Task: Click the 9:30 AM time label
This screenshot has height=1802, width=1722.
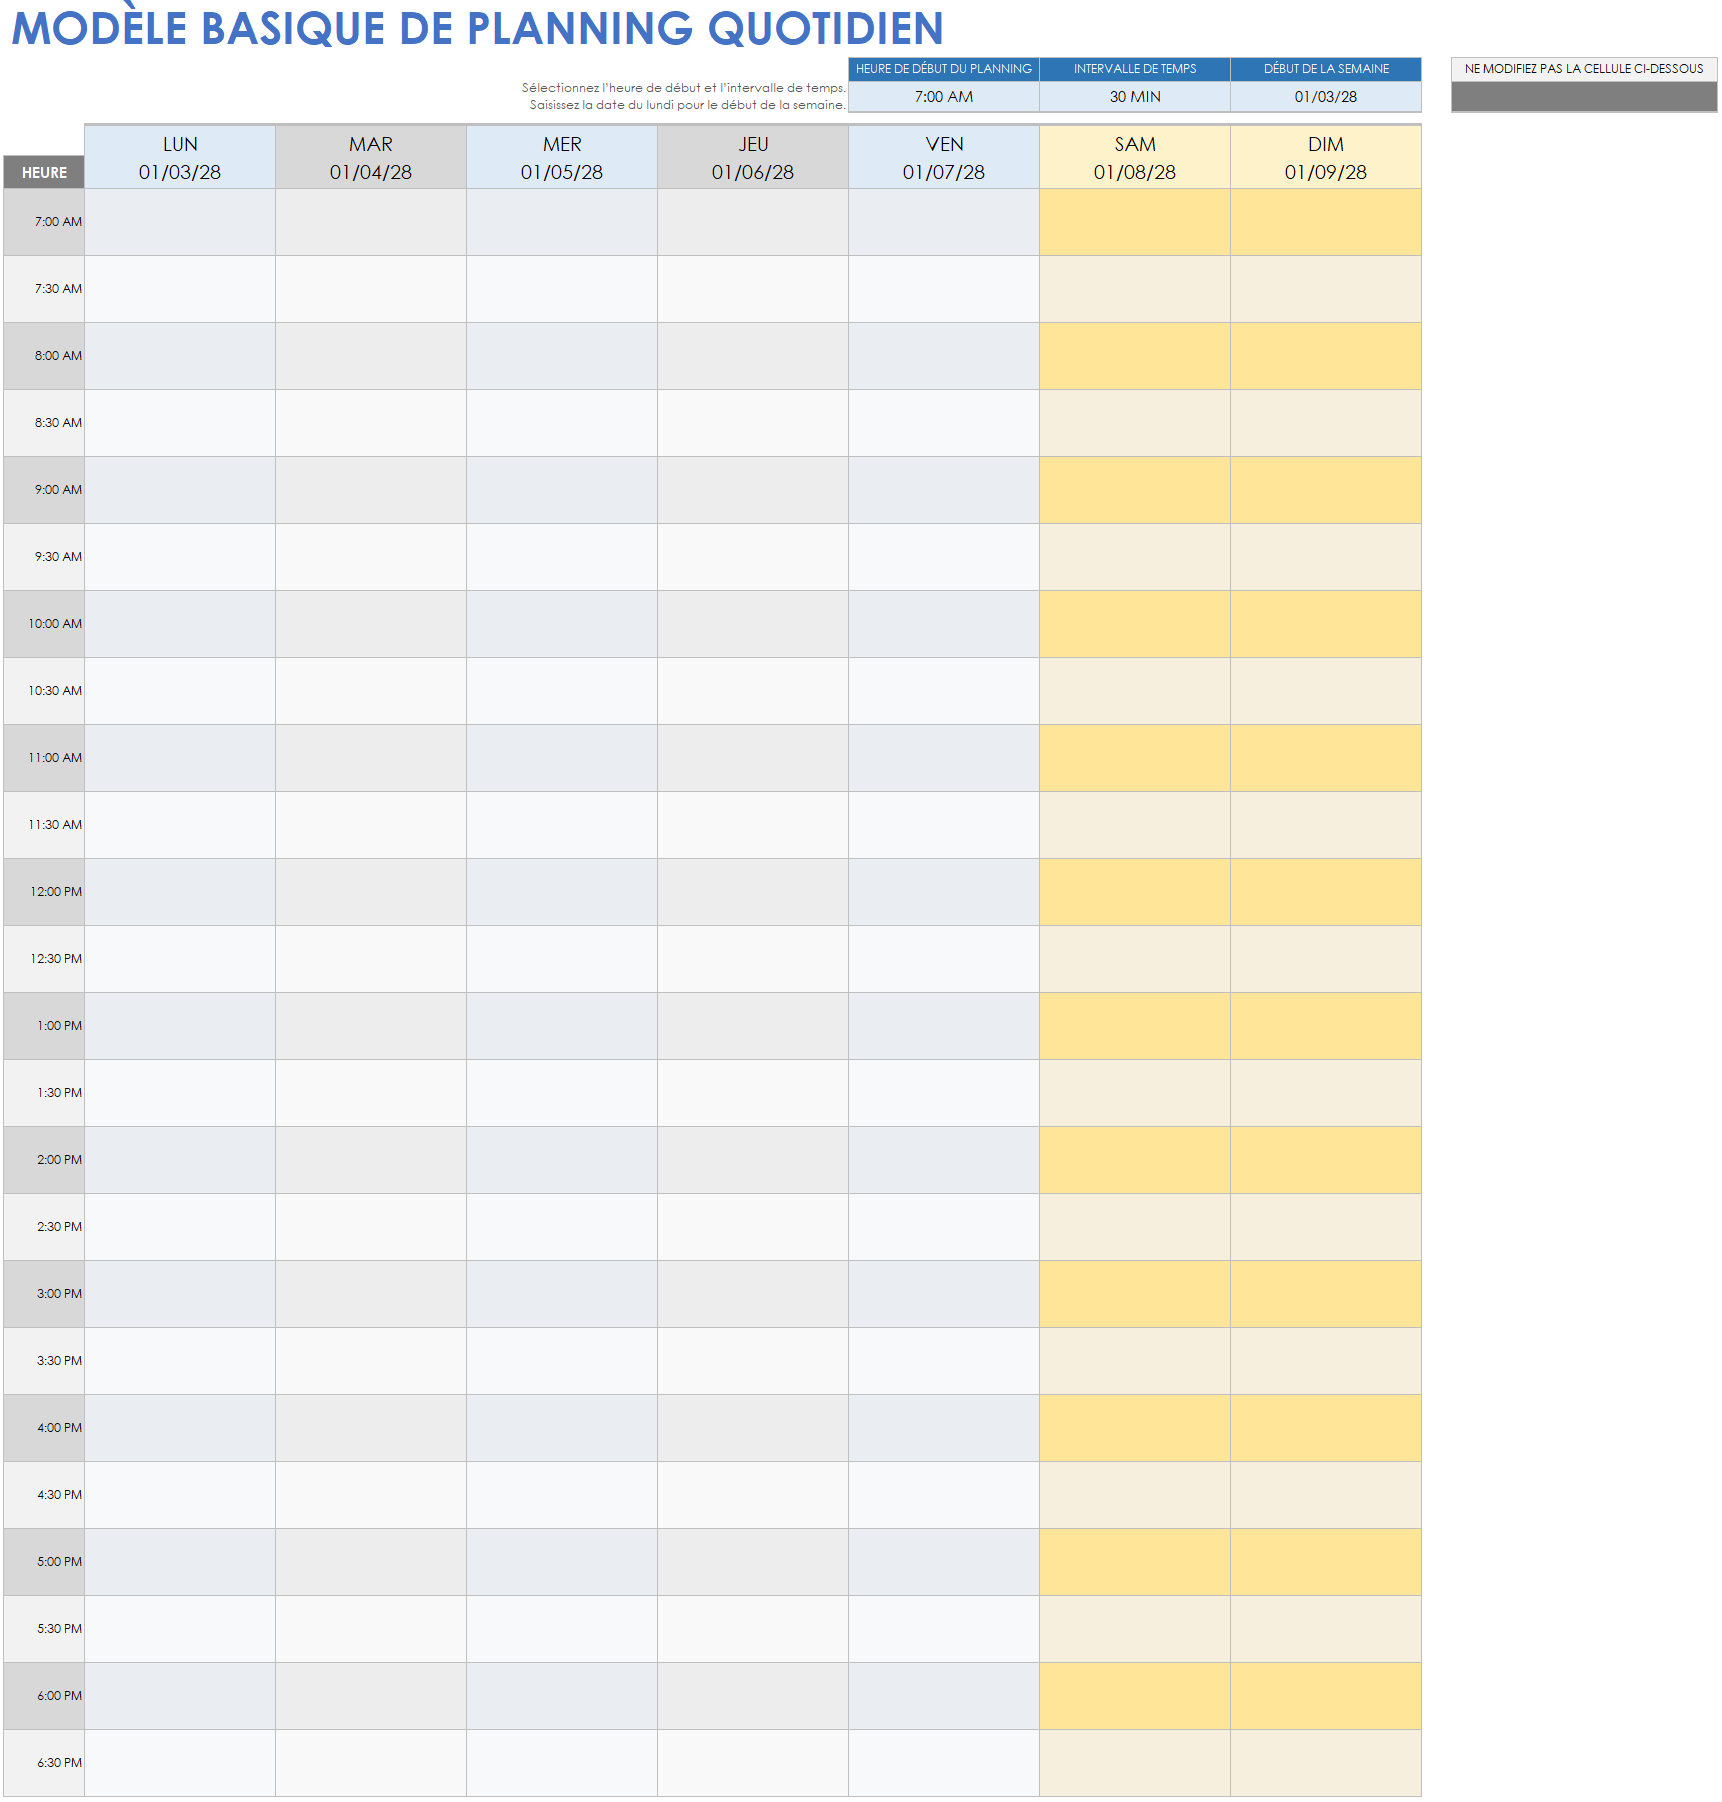Action: click(x=44, y=557)
